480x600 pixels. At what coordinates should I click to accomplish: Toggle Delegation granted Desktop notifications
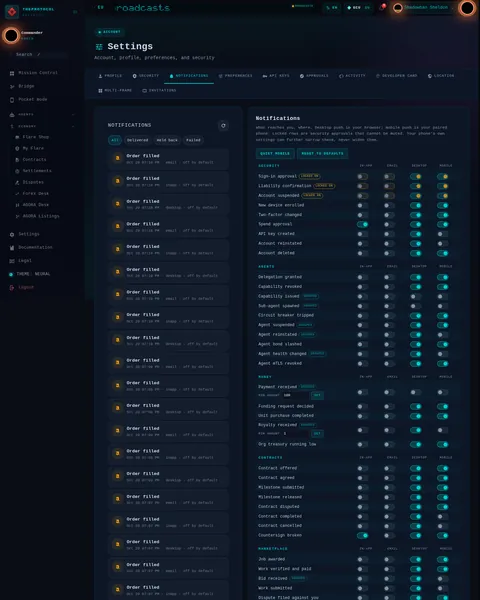click(416, 277)
